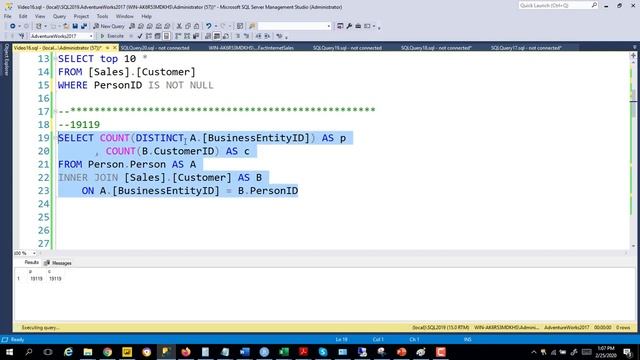Switch to the SQLQuery18.sql tab

[436, 48]
